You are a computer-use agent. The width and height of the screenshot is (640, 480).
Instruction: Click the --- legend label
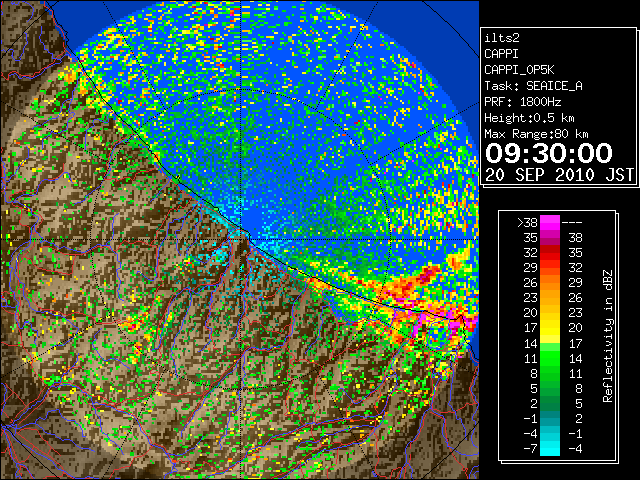click(x=572, y=223)
